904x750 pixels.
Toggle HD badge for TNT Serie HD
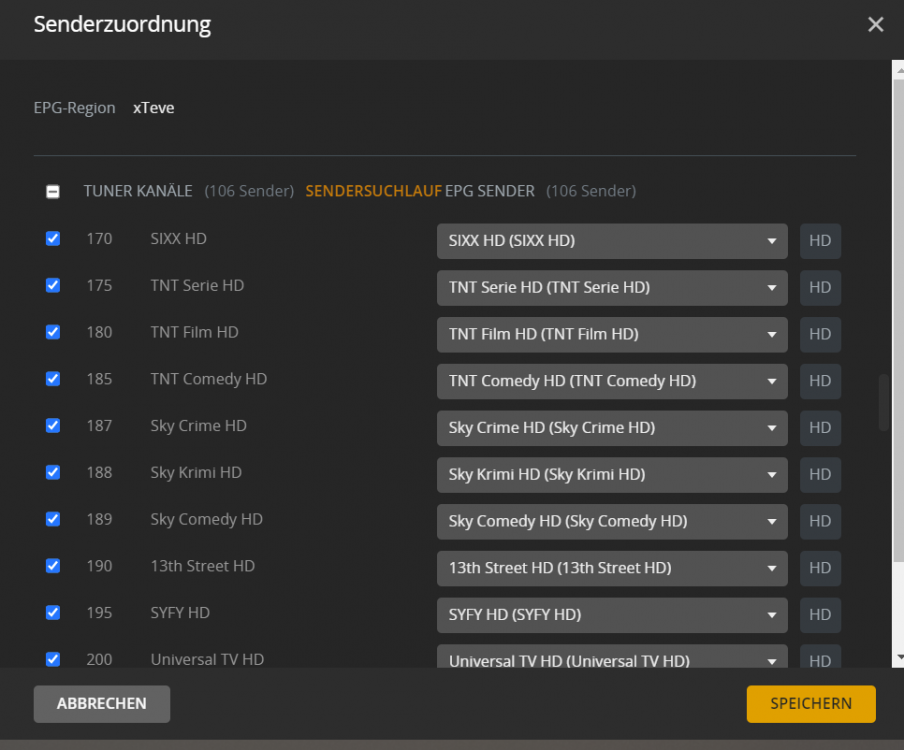(820, 288)
